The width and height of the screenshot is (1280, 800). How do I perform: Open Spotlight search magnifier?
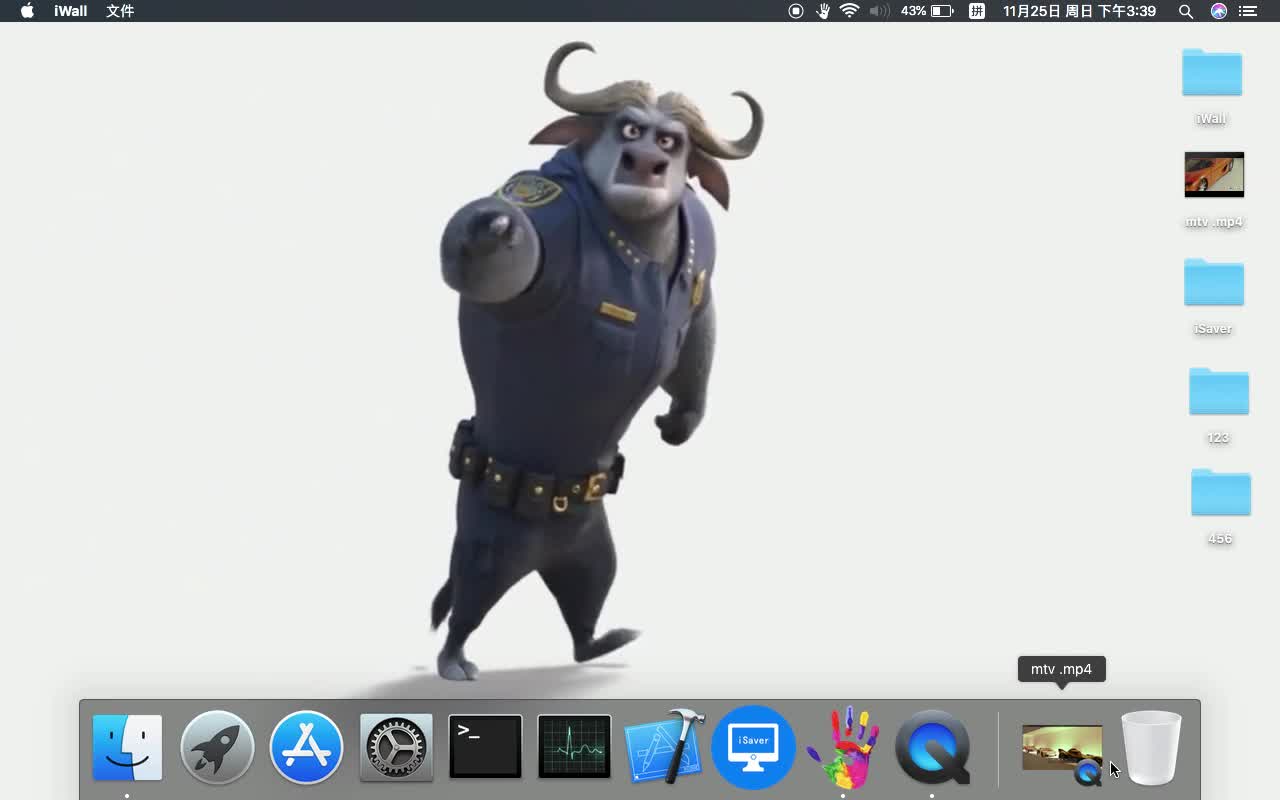pyautogui.click(x=1186, y=11)
